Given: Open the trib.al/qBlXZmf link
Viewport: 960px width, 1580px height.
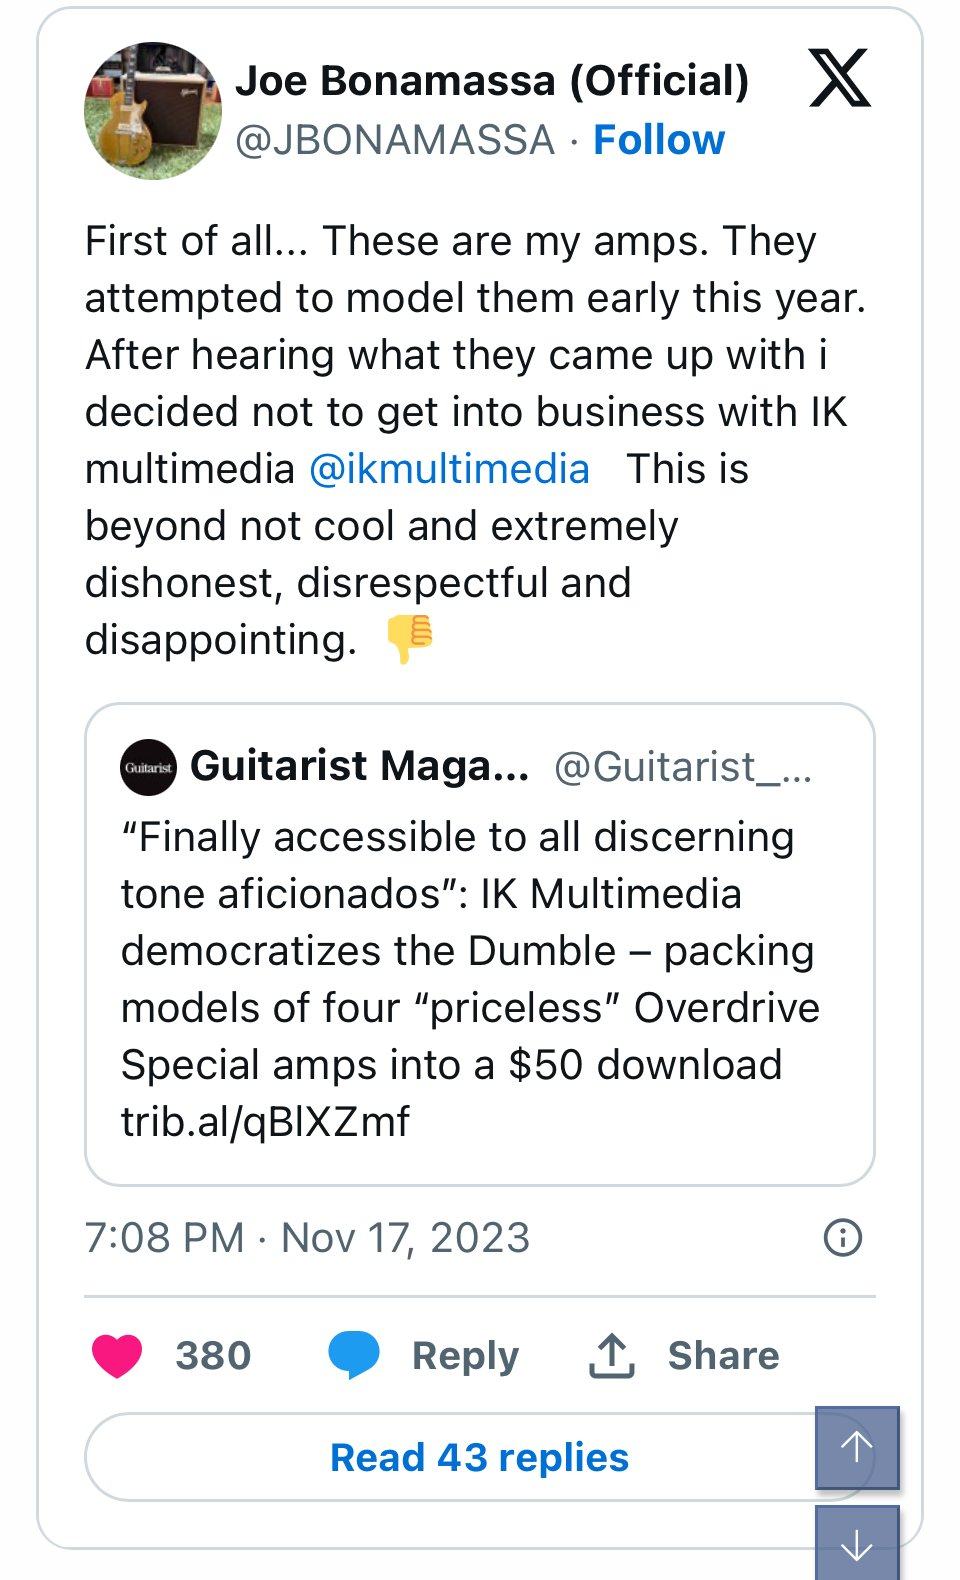Looking at the screenshot, I should (x=265, y=1122).
